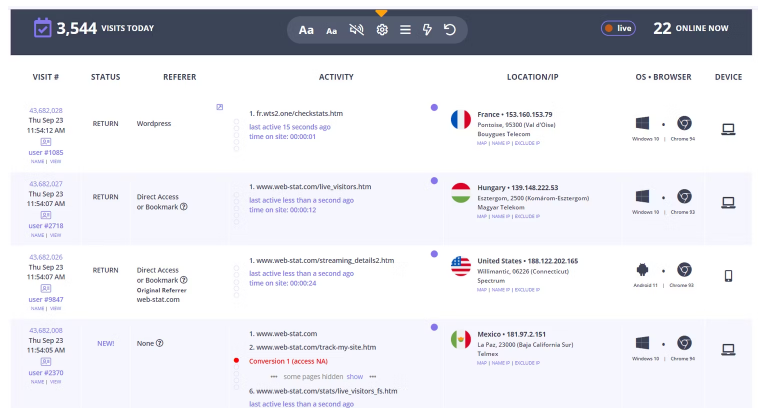This screenshot has width=773, height=413.
Task: Click help icon beside Direct Access for user #9847
Action: pos(183,280)
